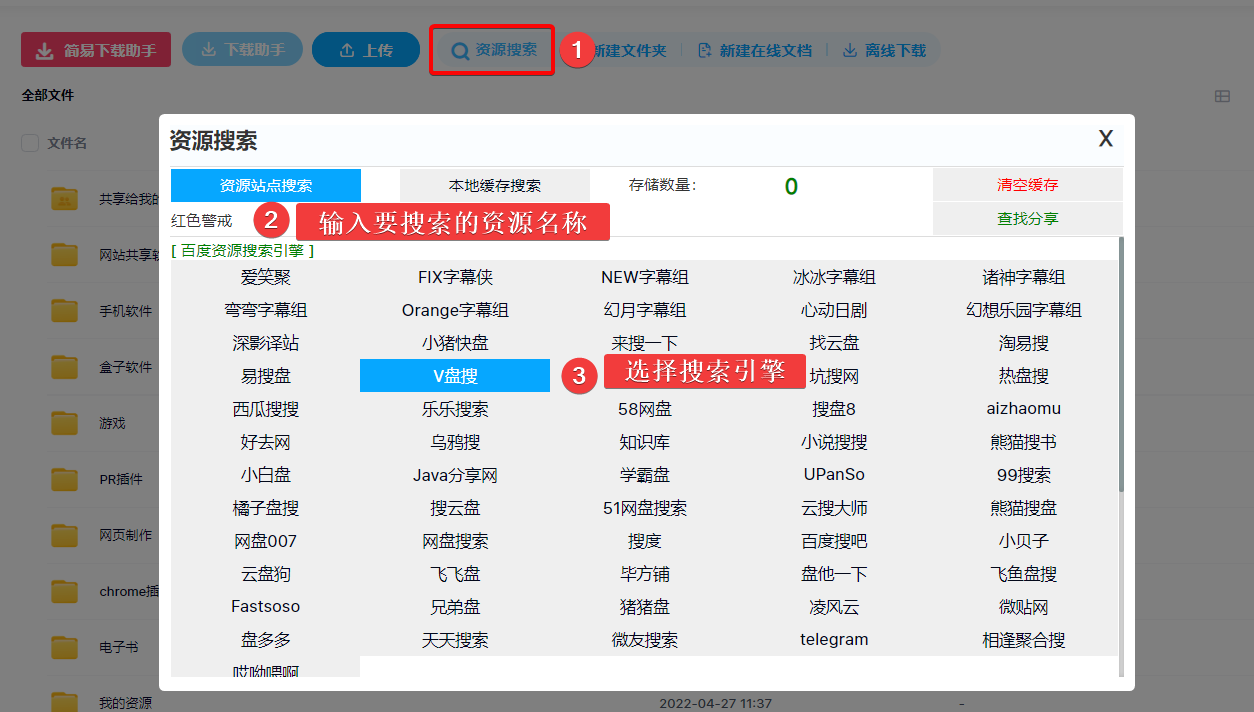
Task: Switch file view with the grid layout icon
Action: tap(1222, 96)
